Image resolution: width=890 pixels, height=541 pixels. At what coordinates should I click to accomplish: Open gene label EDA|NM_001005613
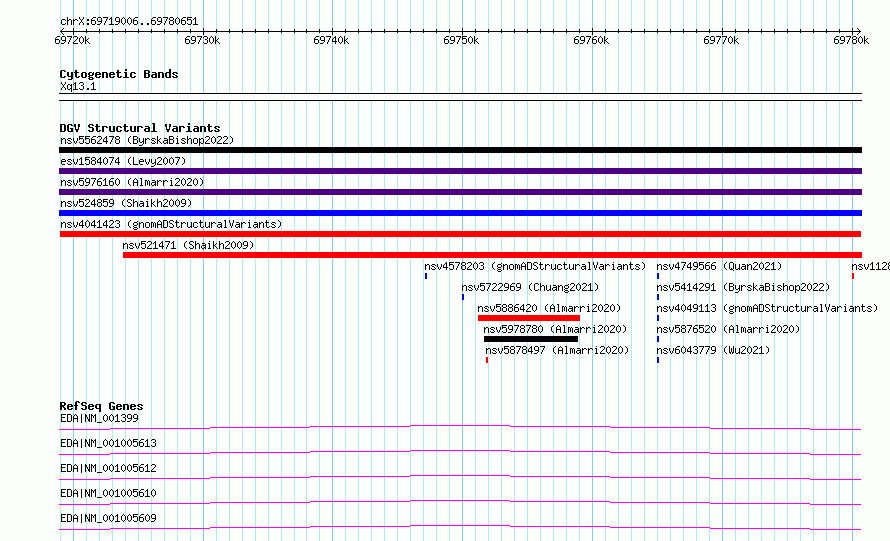(108, 443)
